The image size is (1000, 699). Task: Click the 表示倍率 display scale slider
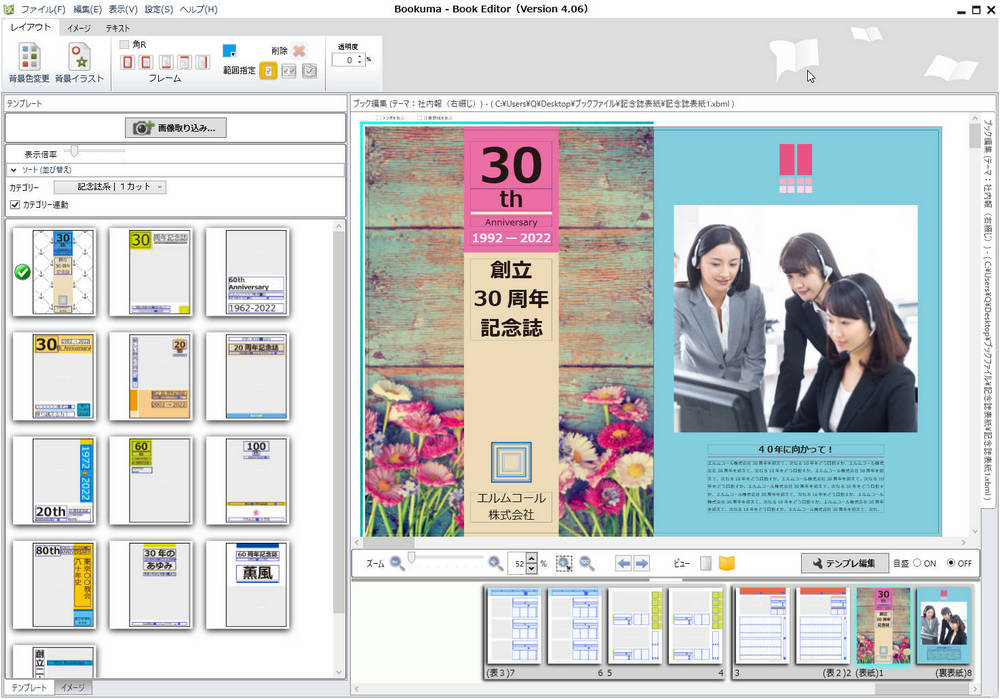72,151
